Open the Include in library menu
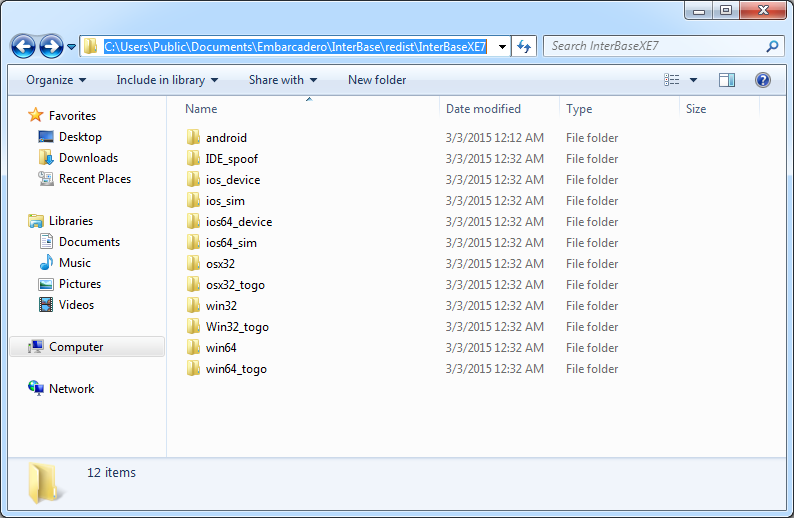This screenshot has height=518, width=794. click(167, 80)
